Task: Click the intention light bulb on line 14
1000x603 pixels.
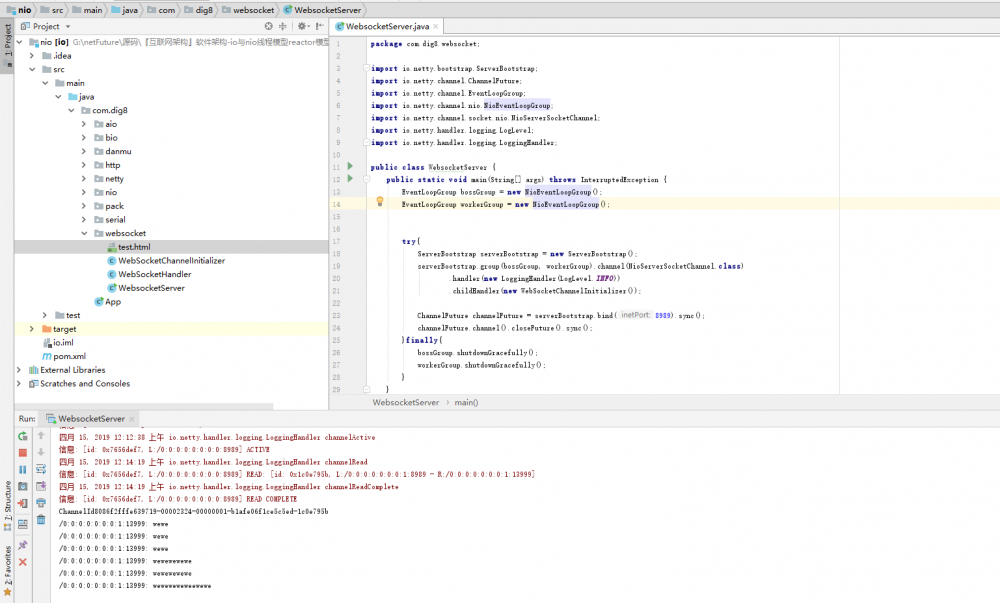Action: tap(380, 202)
